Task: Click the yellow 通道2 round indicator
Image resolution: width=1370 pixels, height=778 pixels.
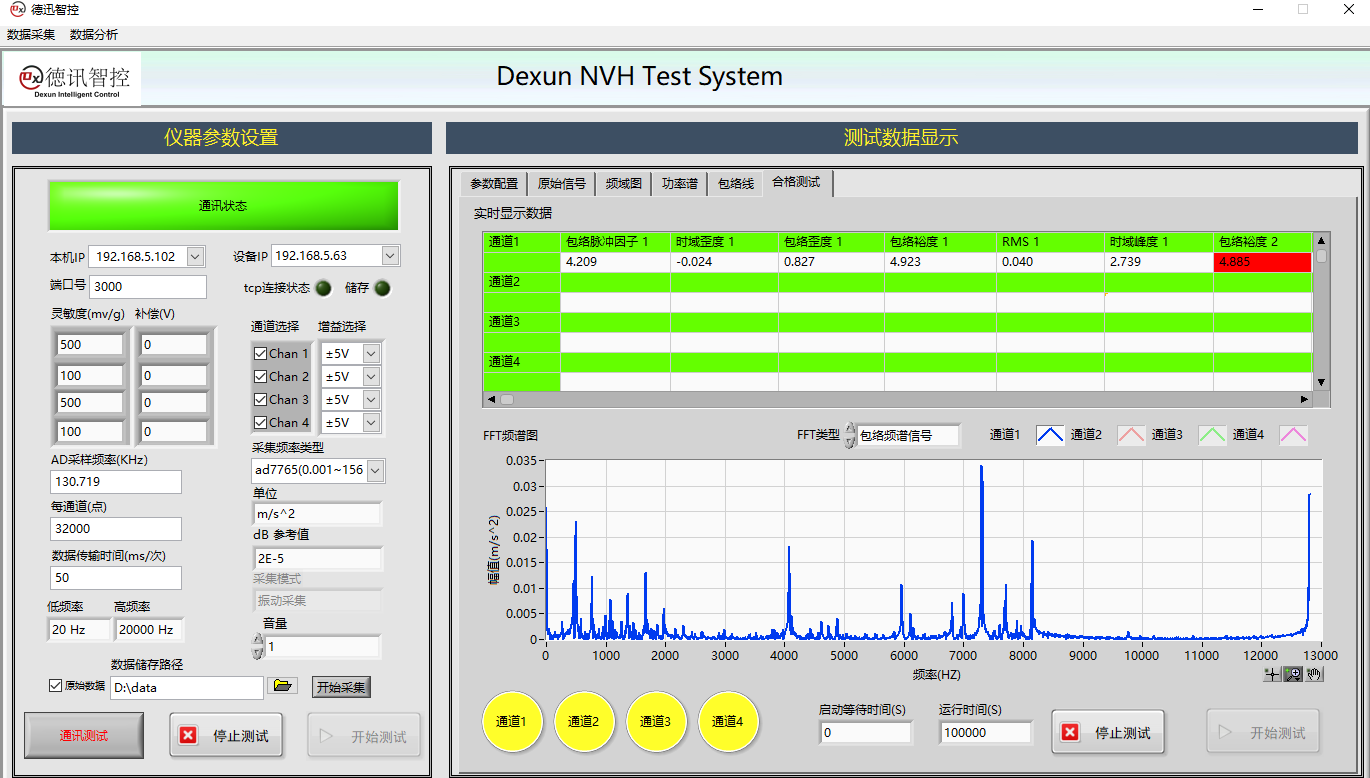Action: (x=584, y=721)
